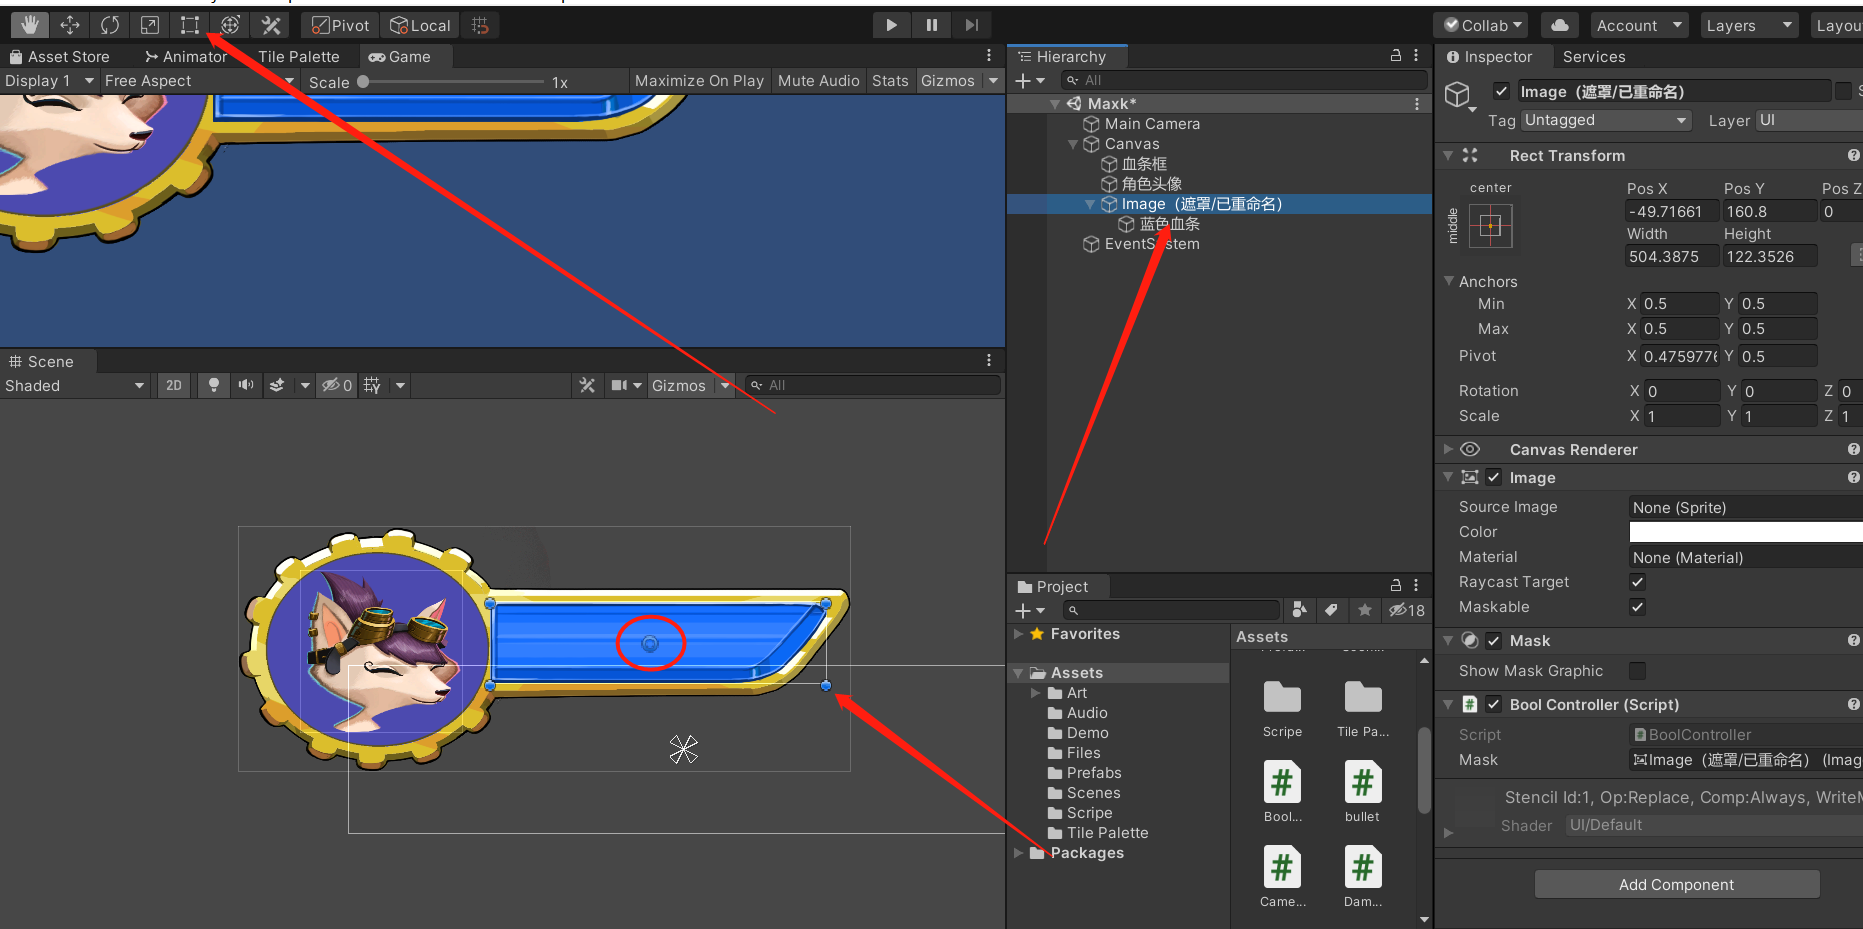Open the Layers dropdown

[x=1749, y=24]
